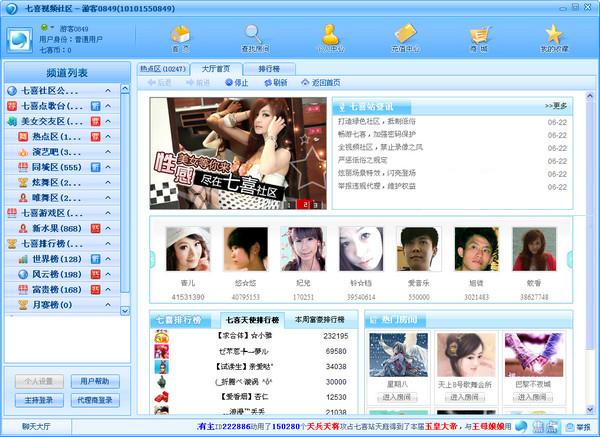Open news item 打造绿色社区，抵制低俗
600x437 pixels.
coord(377,122)
